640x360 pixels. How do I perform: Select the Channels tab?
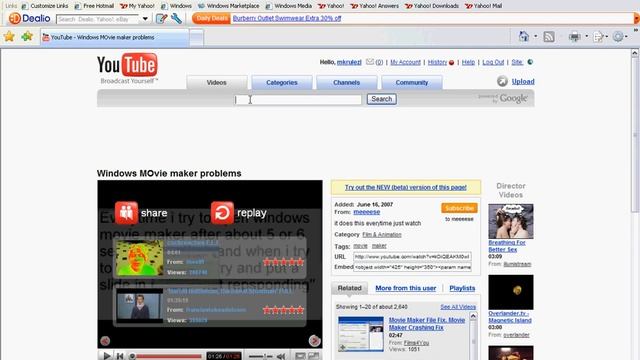point(347,82)
